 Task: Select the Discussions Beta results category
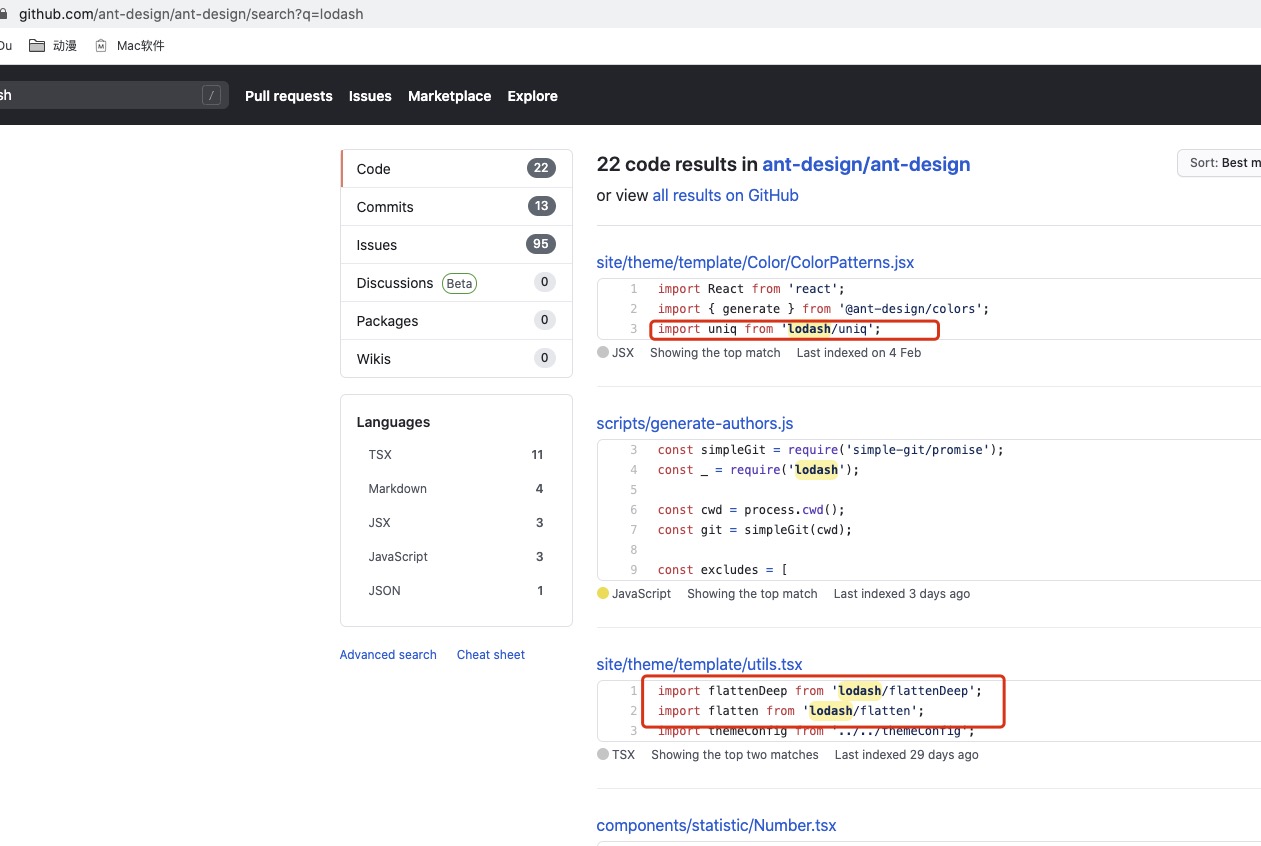tap(456, 283)
